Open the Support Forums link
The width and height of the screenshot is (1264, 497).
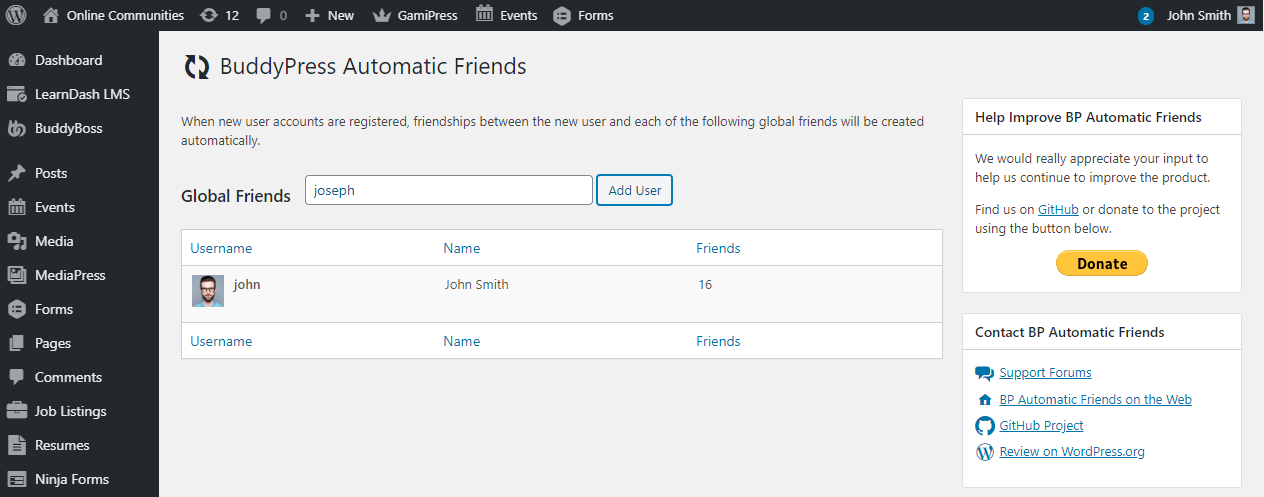pyautogui.click(x=1045, y=373)
